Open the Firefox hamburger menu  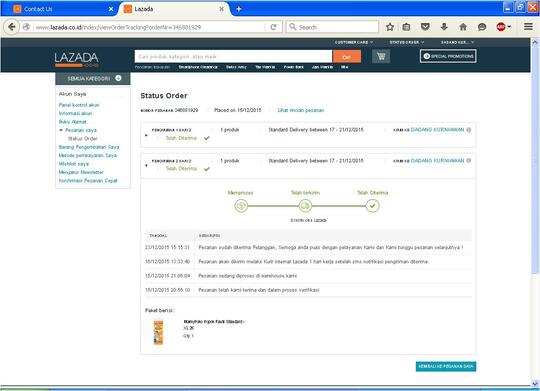(528, 27)
